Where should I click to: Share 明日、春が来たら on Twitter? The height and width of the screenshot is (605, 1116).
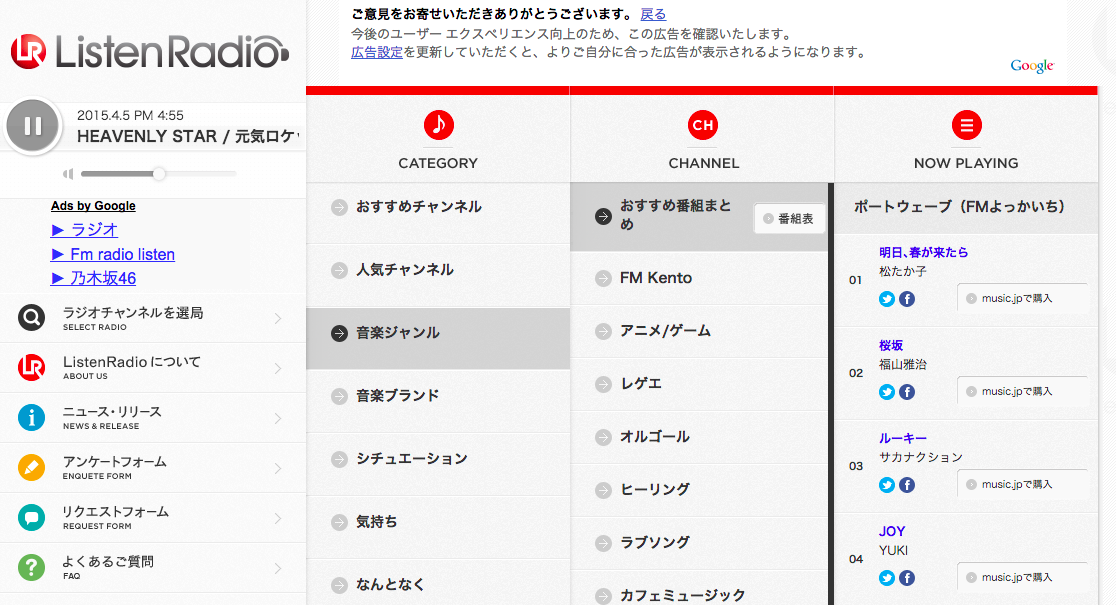click(887, 299)
